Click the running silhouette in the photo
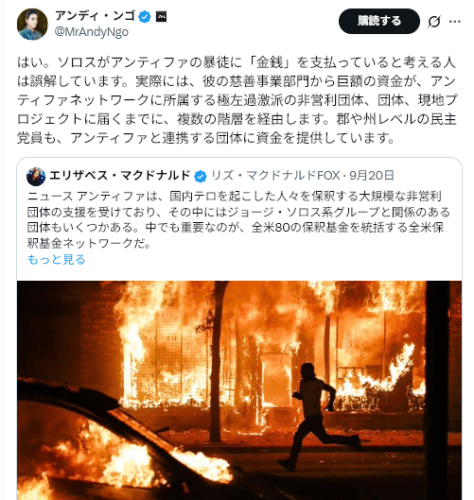Viewport: 474px width, 500px height. 319,417
